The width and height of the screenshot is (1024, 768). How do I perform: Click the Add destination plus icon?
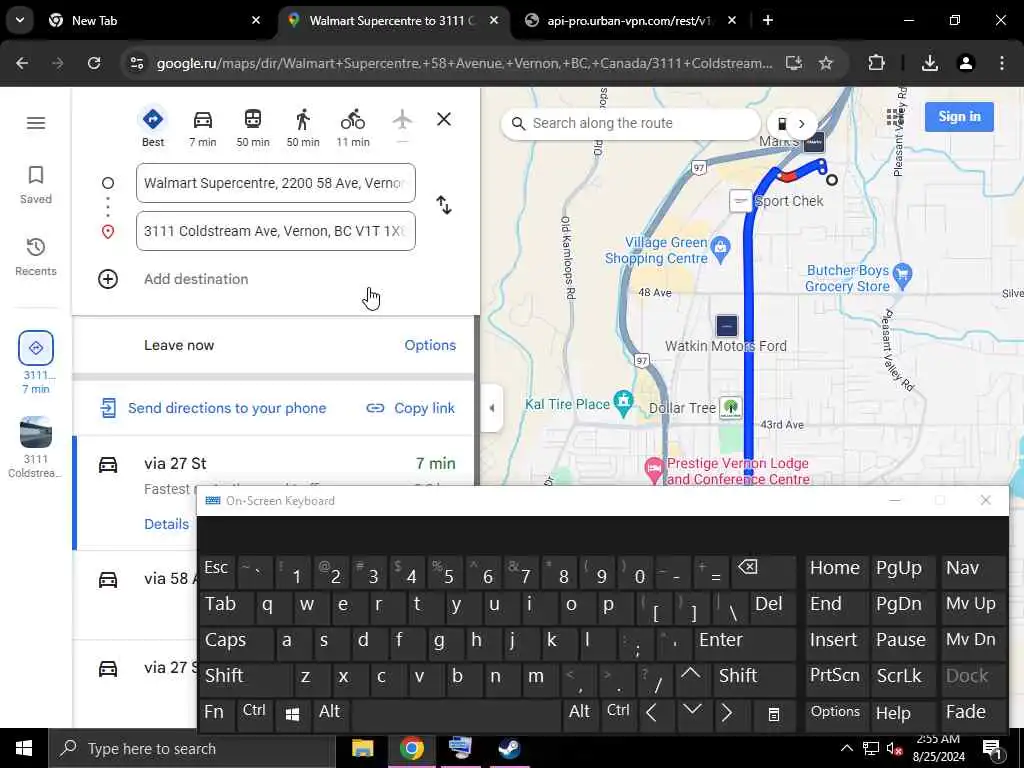(x=108, y=279)
